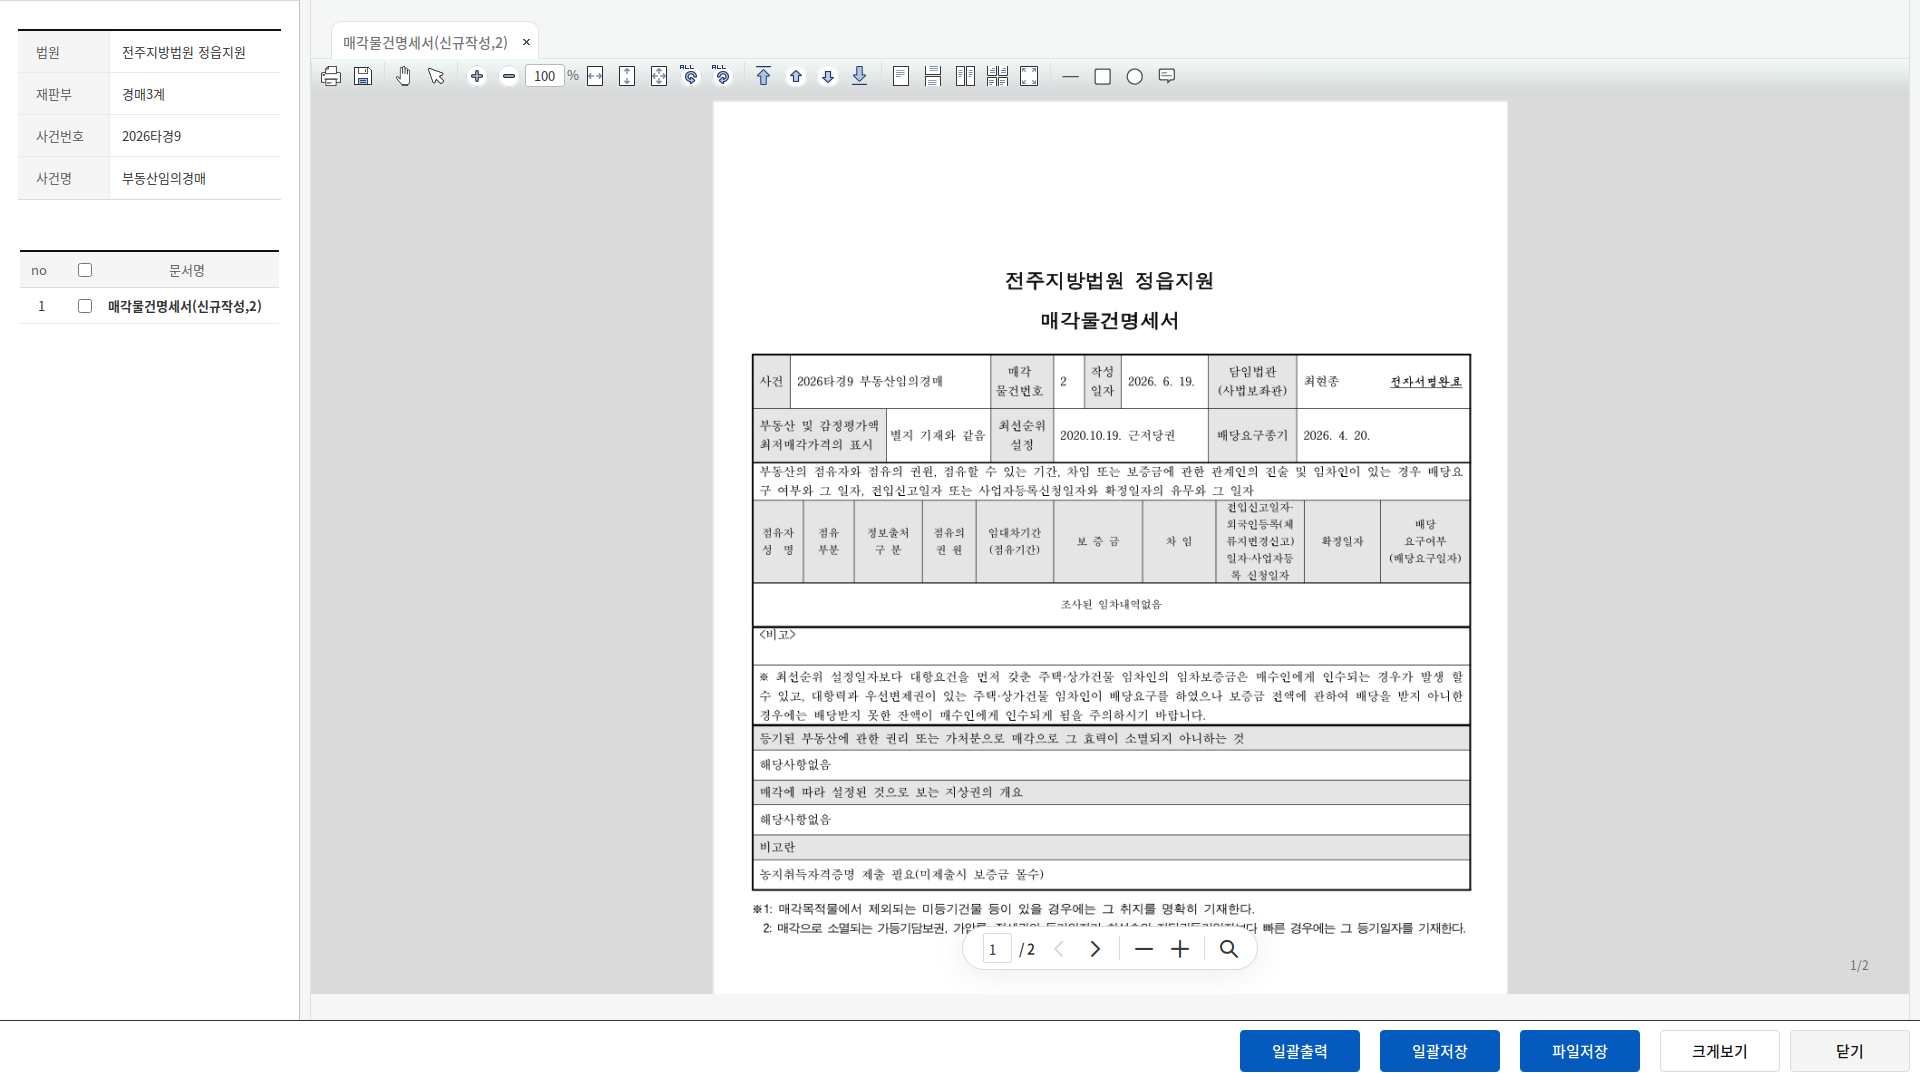Click the case name 부동산임의경매
This screenshot has width=1920, height=1080.
pos(164,178)
